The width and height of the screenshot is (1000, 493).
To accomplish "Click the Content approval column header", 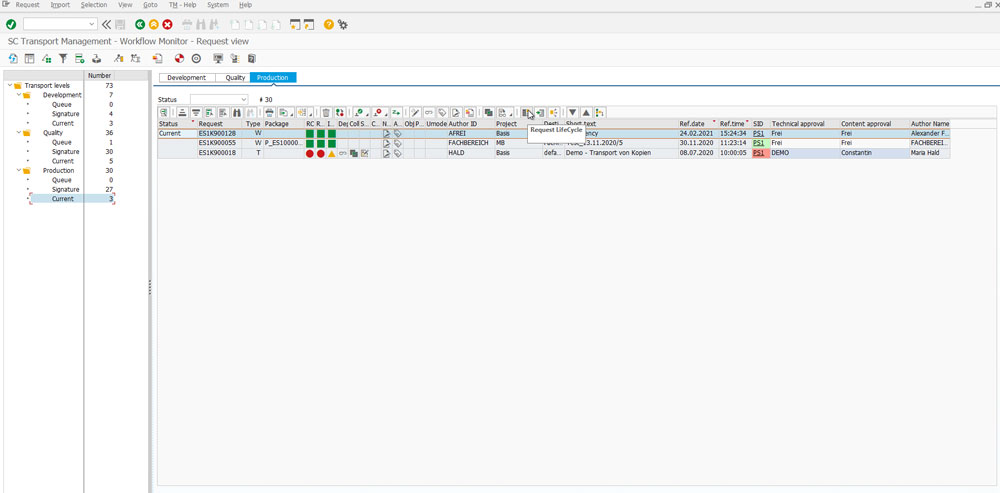I will pos(874,124).
